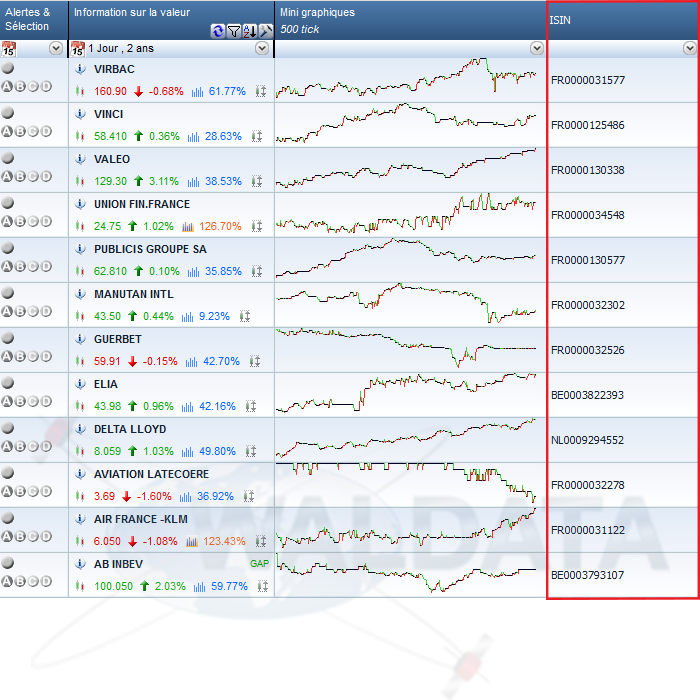Open VIRBAC stock name

[114, 69]
